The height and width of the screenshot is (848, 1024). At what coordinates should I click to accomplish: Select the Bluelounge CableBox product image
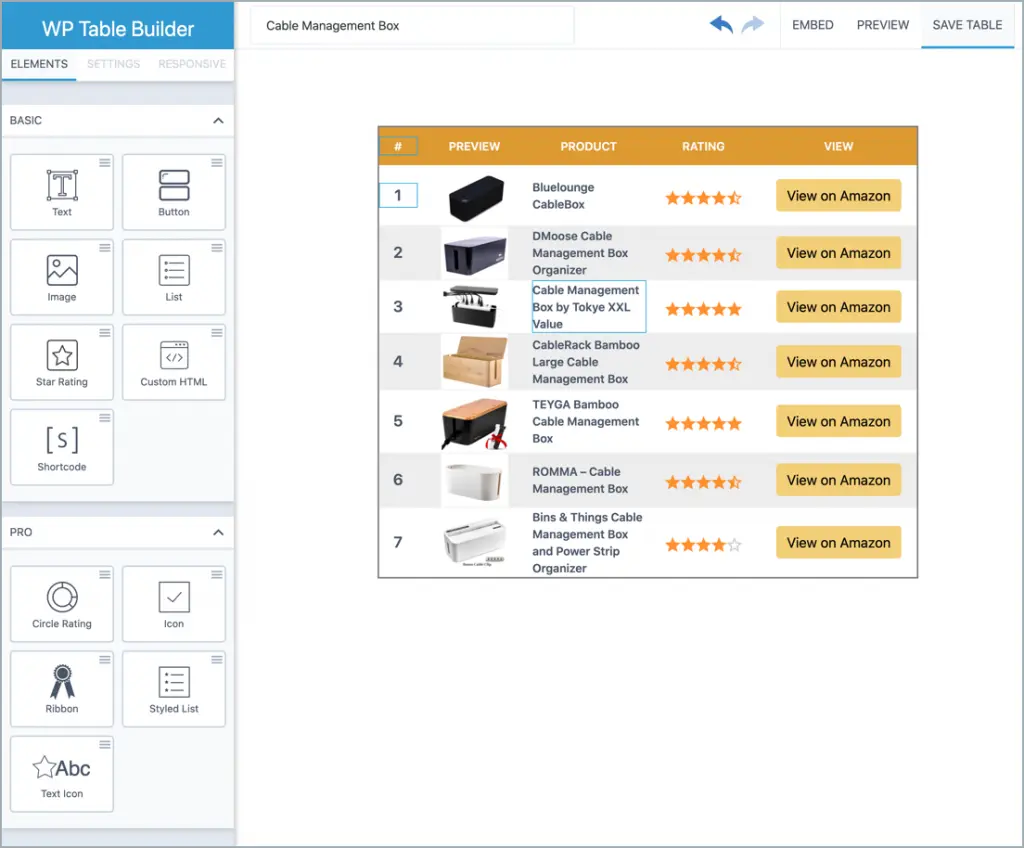tap(476, 197)
